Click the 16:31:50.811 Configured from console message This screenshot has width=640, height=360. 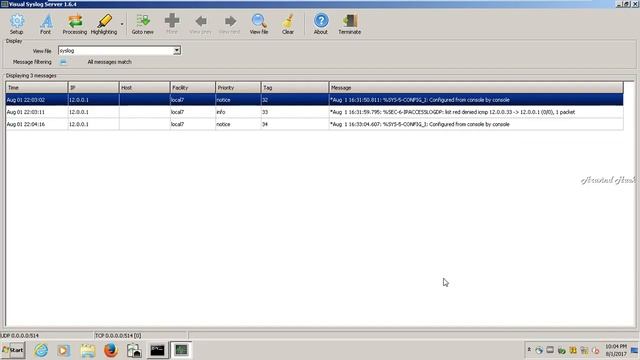click(420, 100)
